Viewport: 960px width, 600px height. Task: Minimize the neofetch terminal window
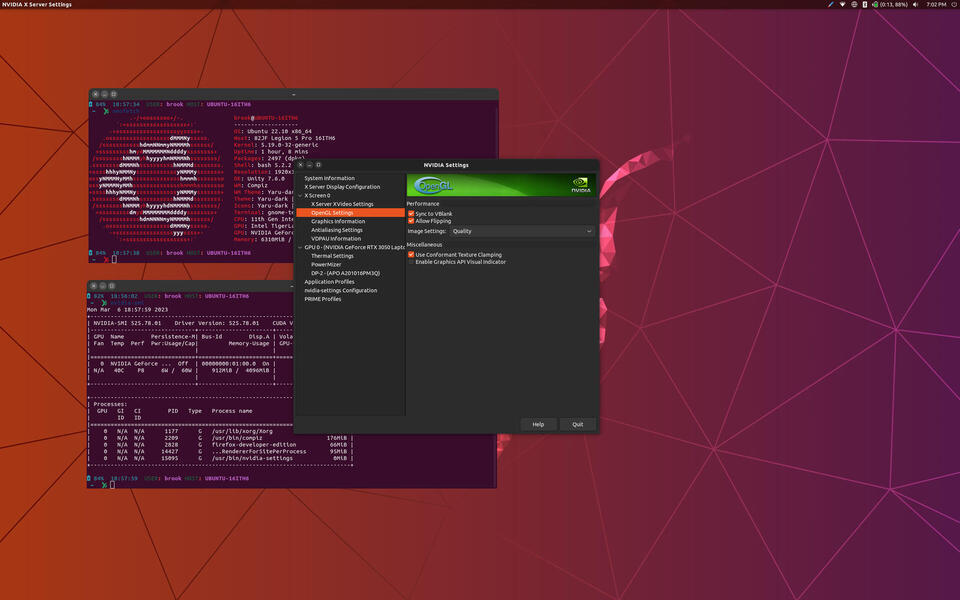(105, 94)
